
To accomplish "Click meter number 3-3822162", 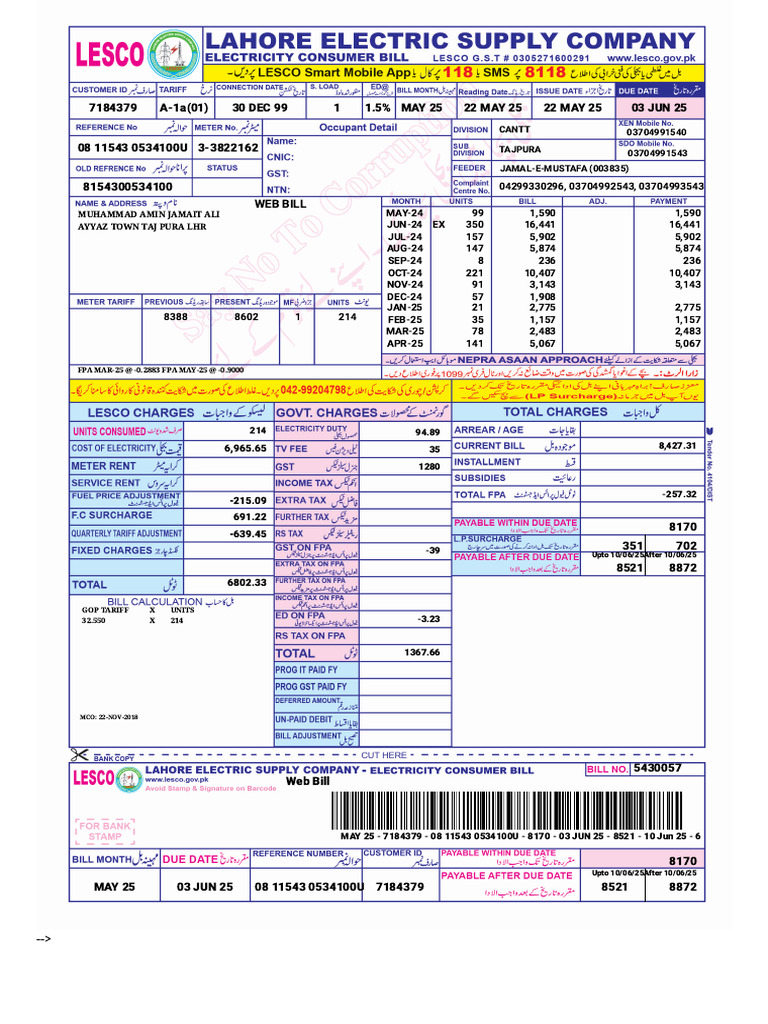I will click(x=228, y=148).
